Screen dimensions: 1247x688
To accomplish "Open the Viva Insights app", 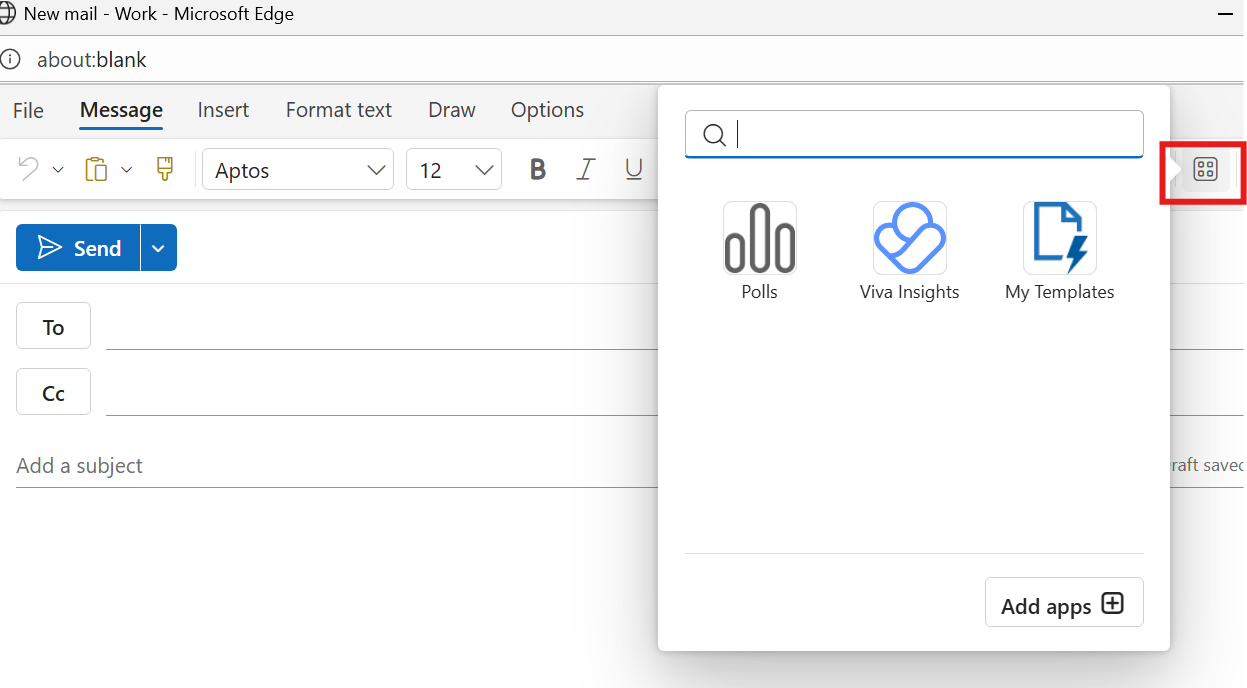I will [x=910, y=251].
